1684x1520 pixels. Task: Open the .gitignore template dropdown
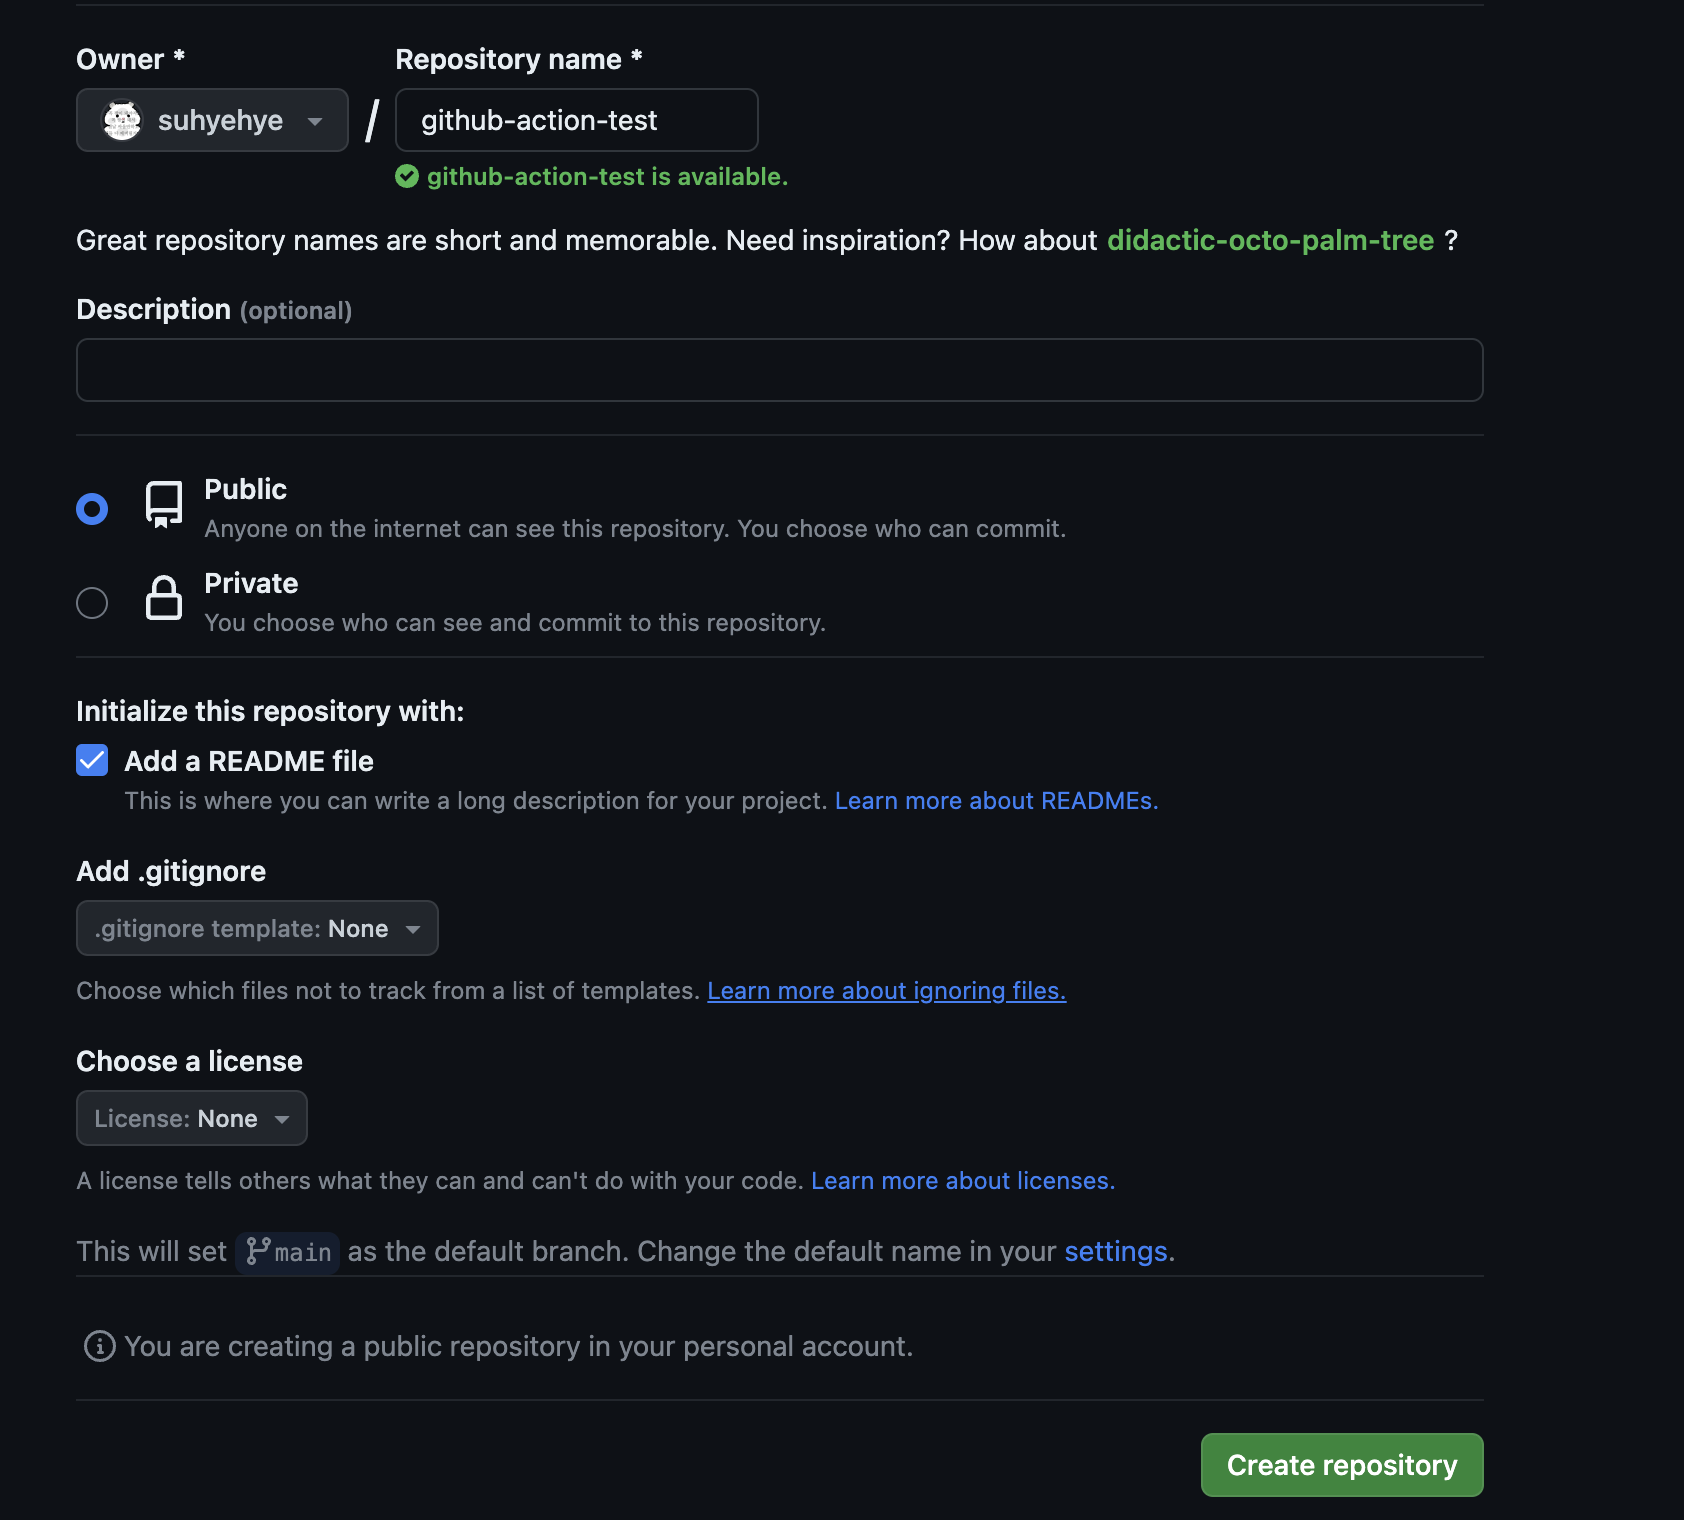point(256,928)
